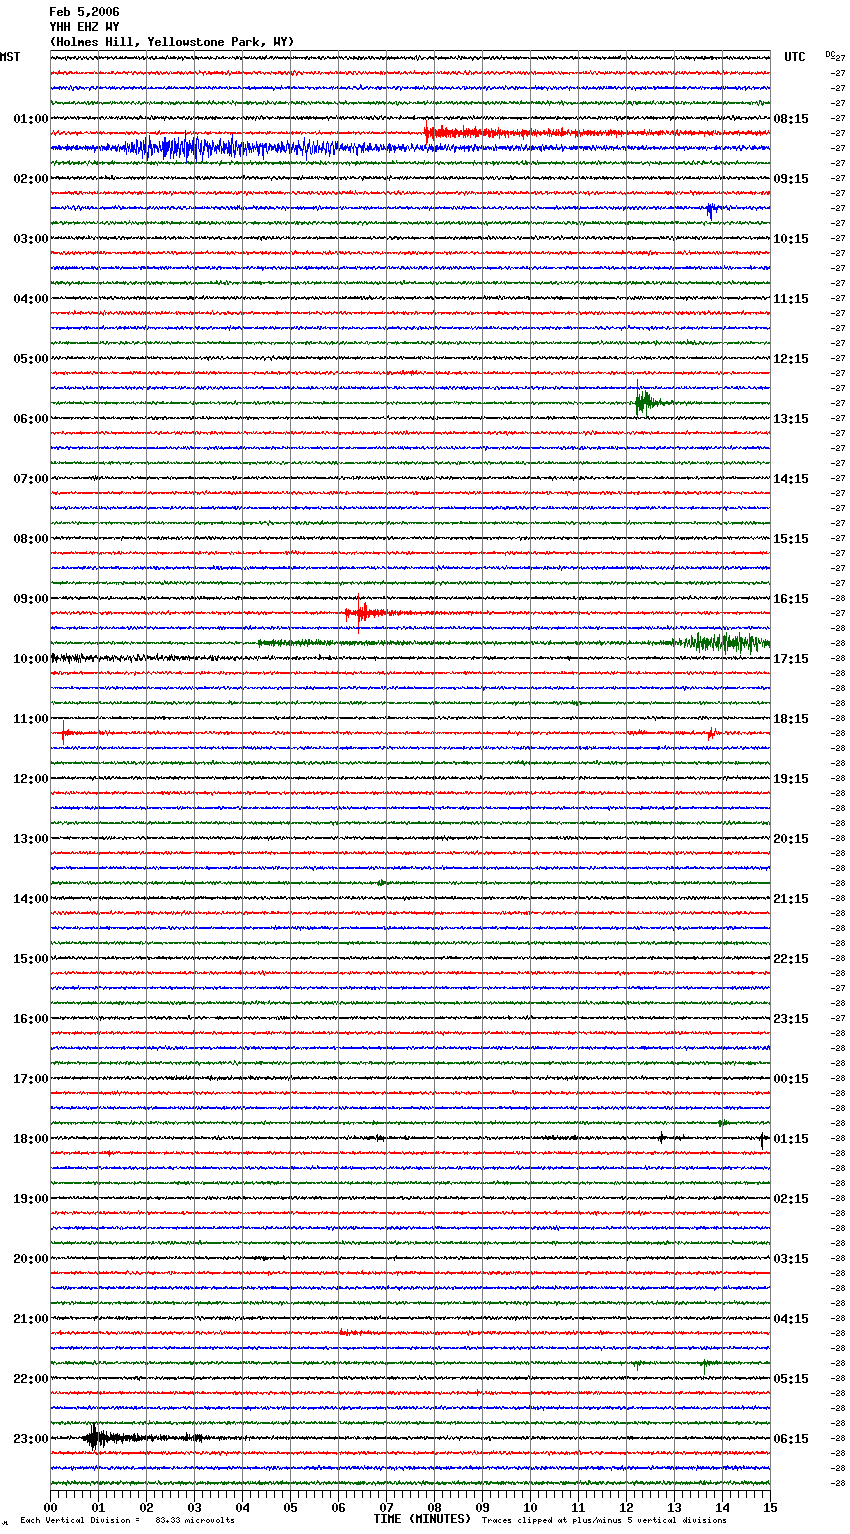Image resolution: width=850 pixels, height=1534 pixels.
Task: Click the '04:15' UTC time label
Action: coord(791,1319)
